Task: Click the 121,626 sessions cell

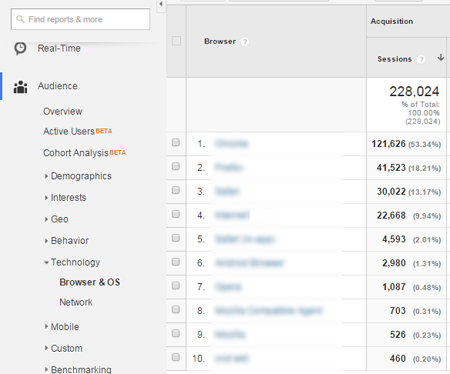Action: click(406, 144)
